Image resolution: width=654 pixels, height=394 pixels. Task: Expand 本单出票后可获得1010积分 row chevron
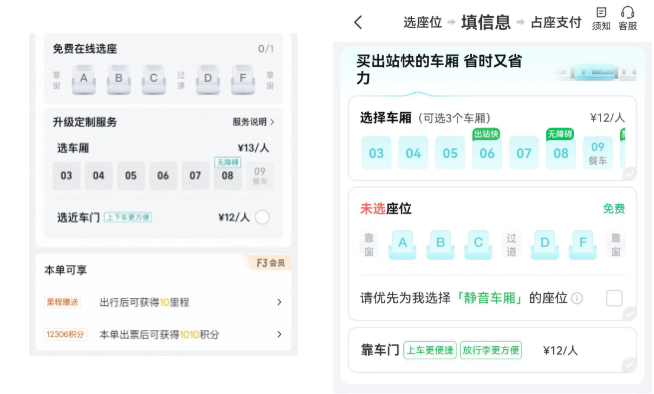(279, 334)
